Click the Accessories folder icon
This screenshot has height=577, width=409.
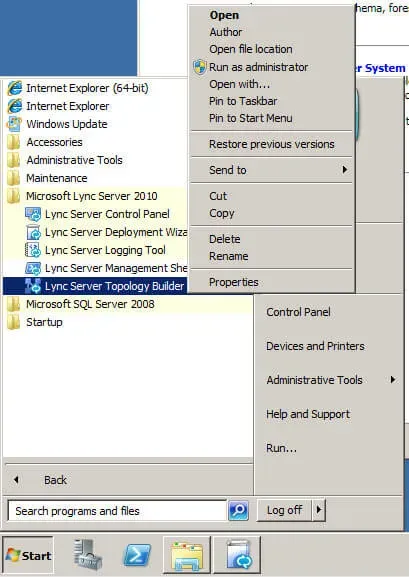pos(14,142)
